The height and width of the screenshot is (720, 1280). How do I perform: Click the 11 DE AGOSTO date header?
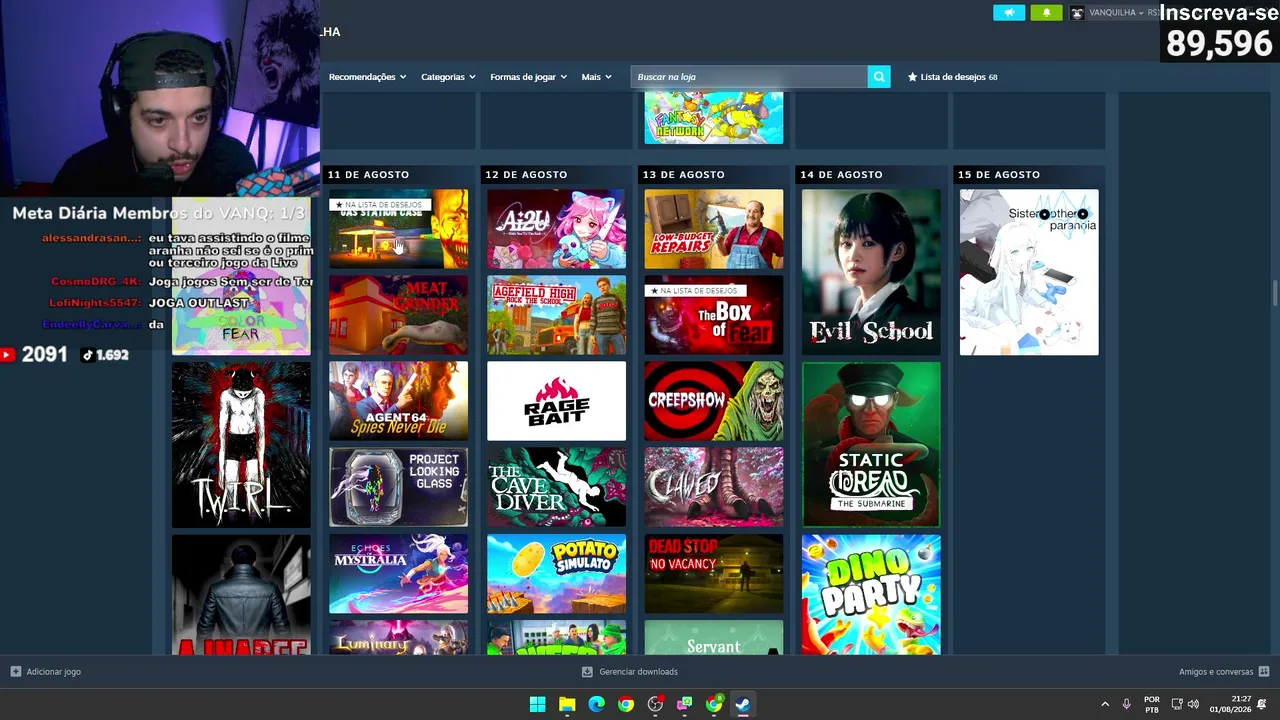coord(368,175)
